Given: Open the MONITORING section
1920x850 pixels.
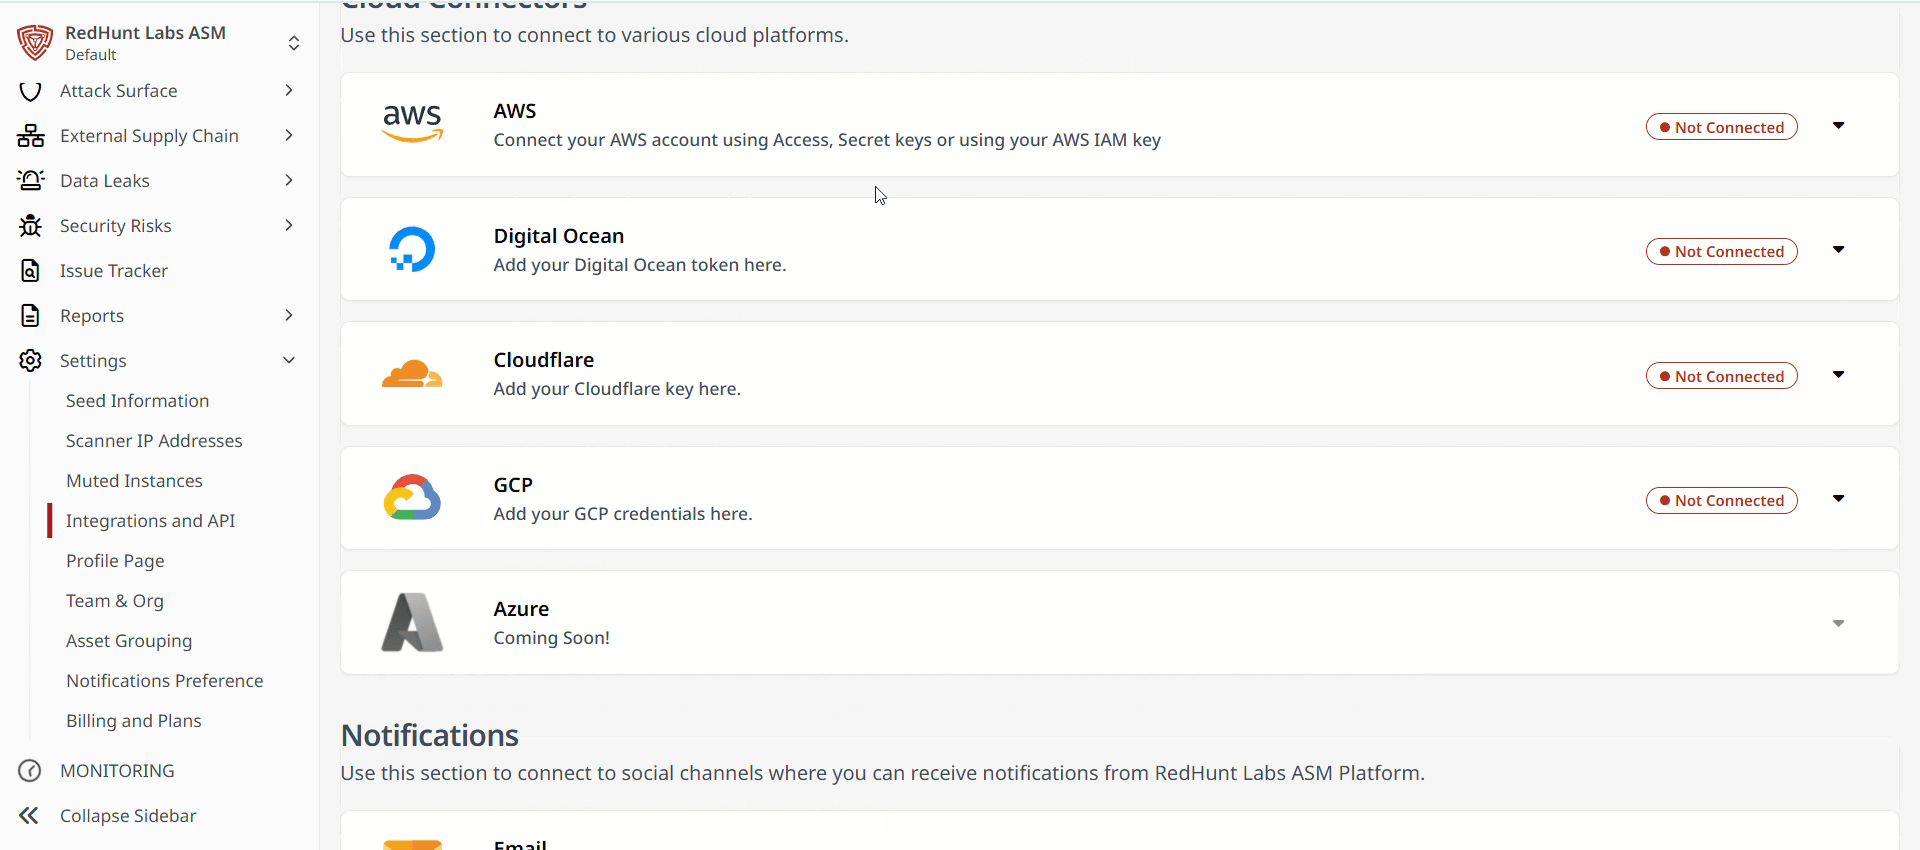Looking at the screenshot, I should [x=117, y=771].
